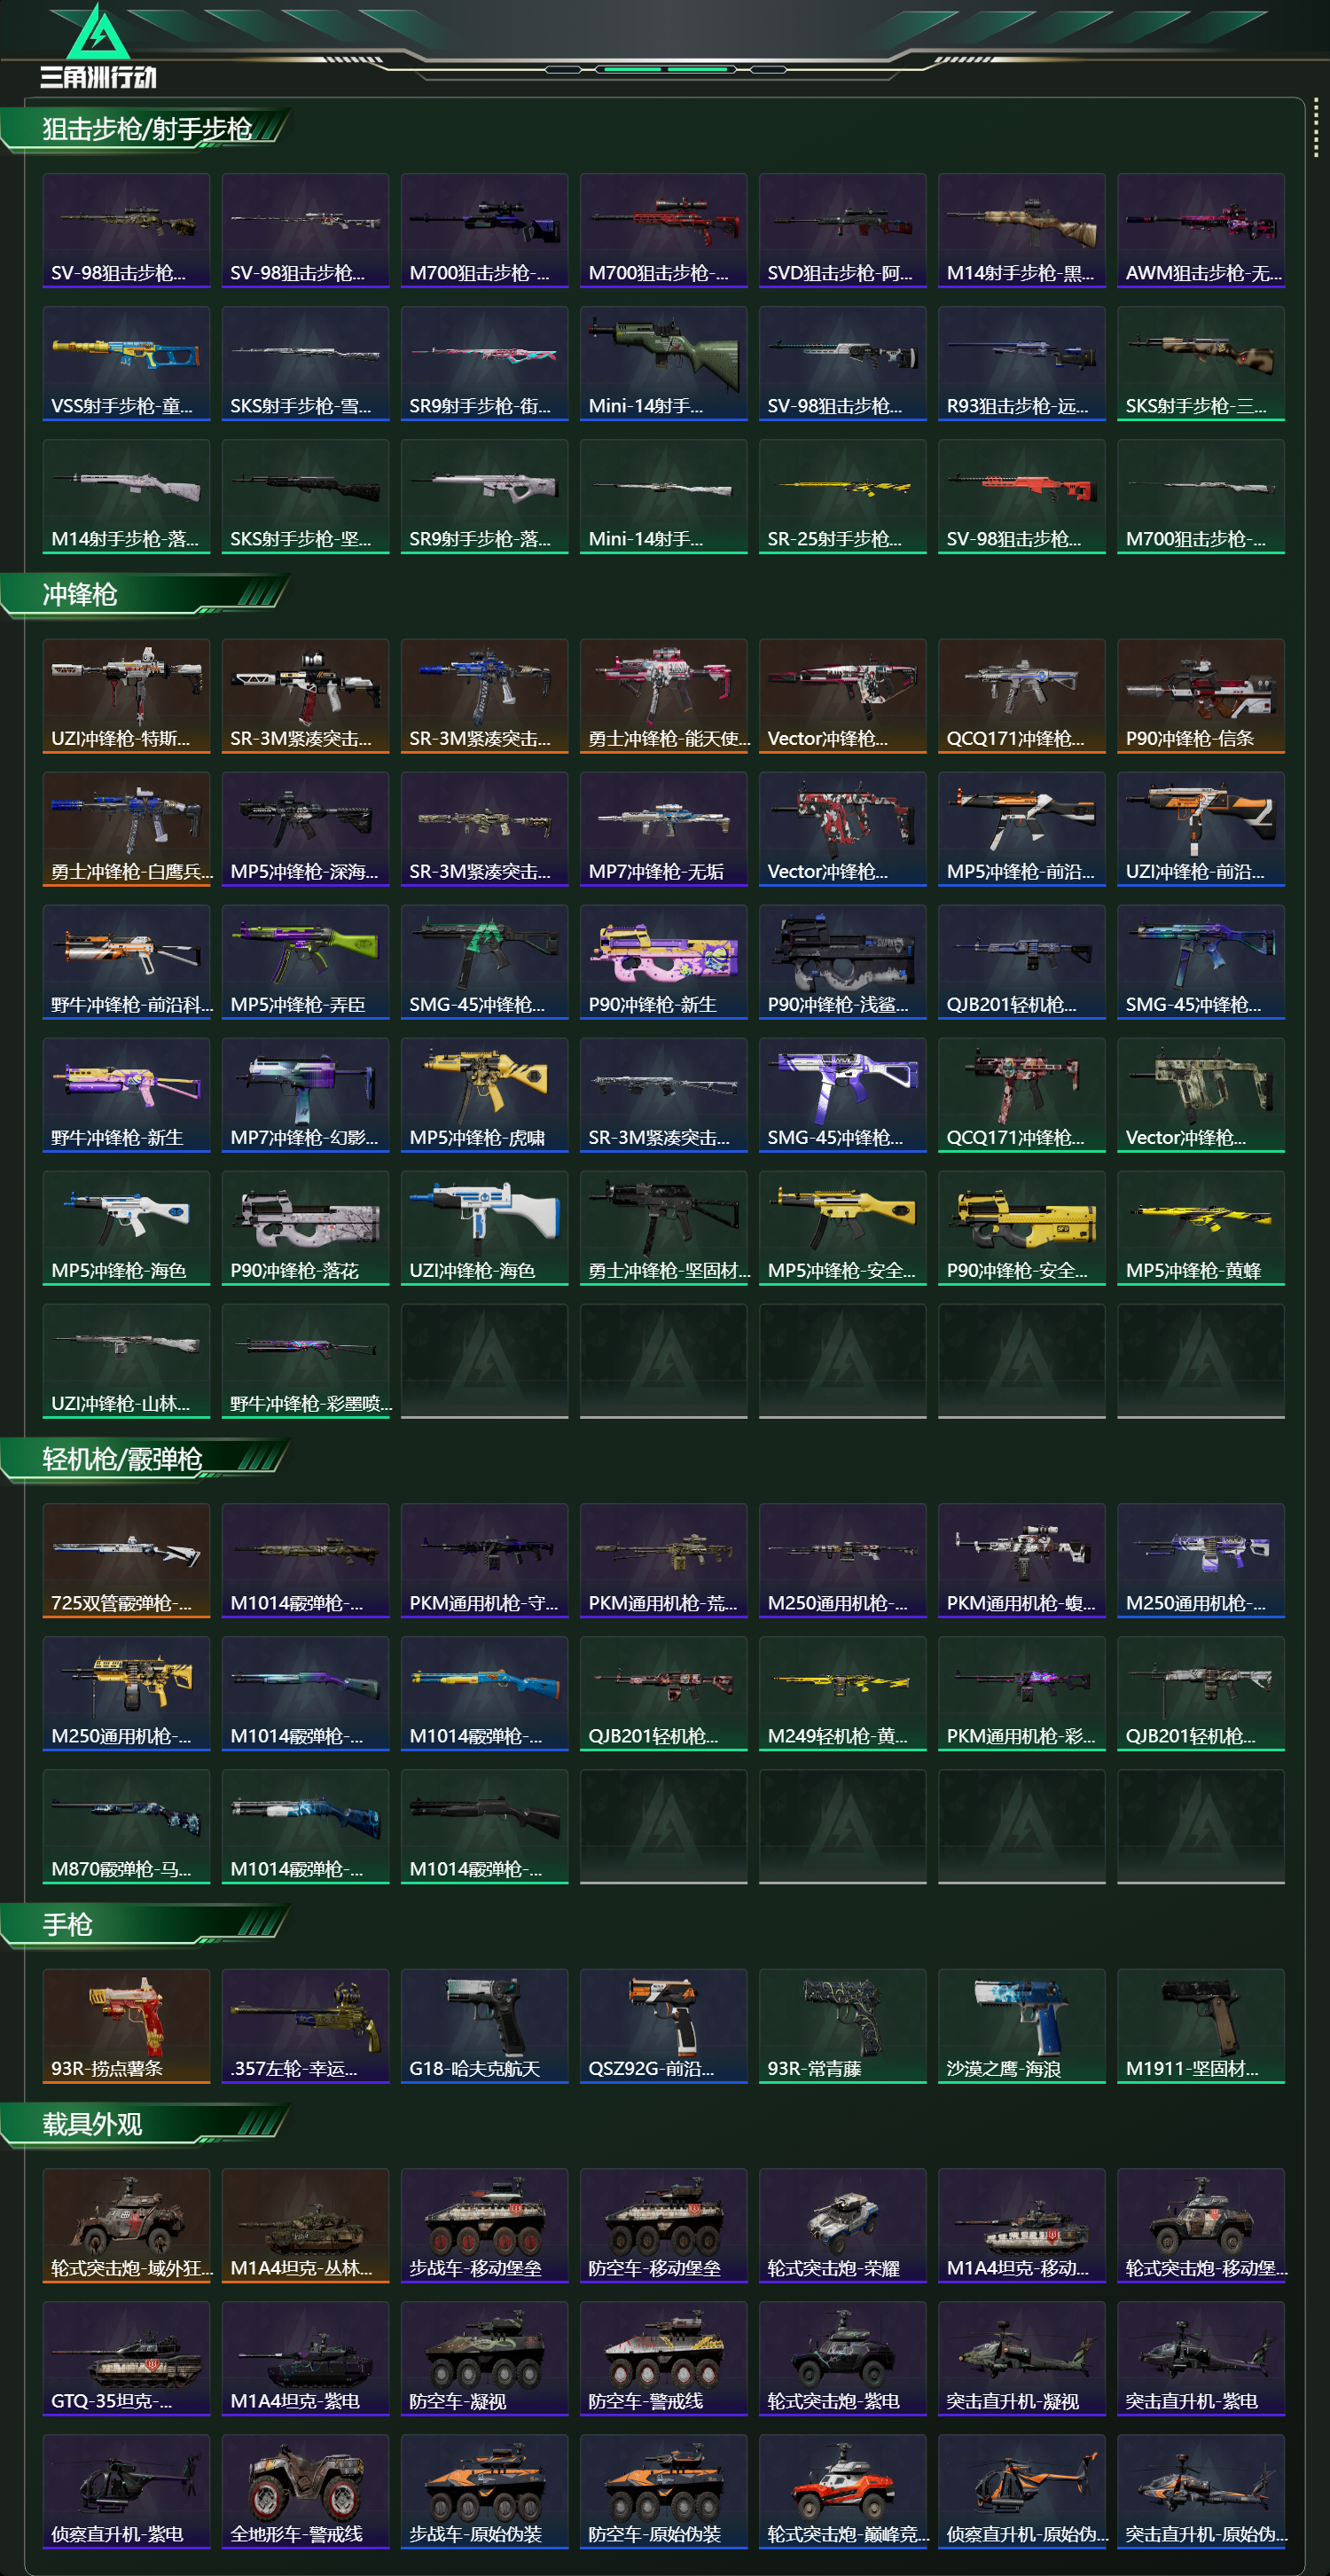Open the M249轻机枪-黄 skin tile

tap(842, 1693)
